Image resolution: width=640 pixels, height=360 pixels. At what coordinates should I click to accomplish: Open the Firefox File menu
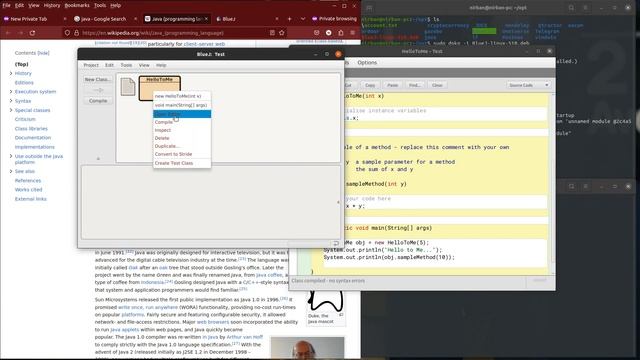[x=6, y=5]
